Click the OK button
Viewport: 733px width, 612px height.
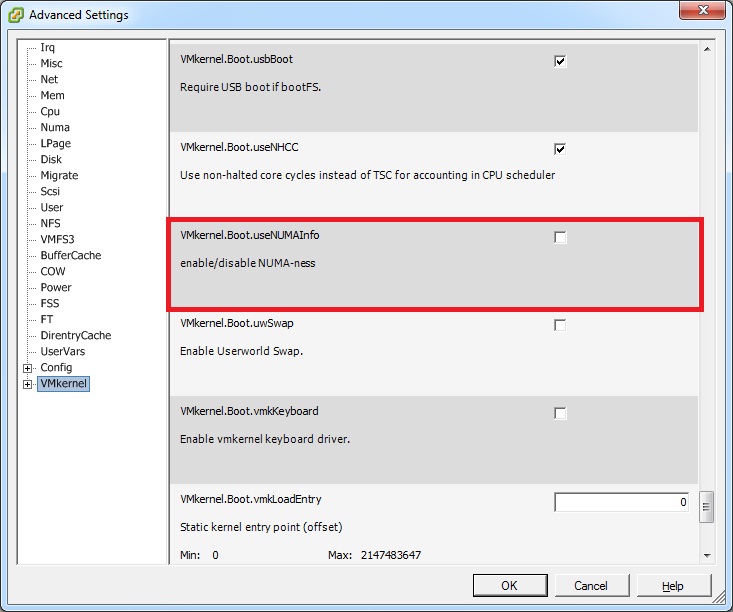point(510,585)
